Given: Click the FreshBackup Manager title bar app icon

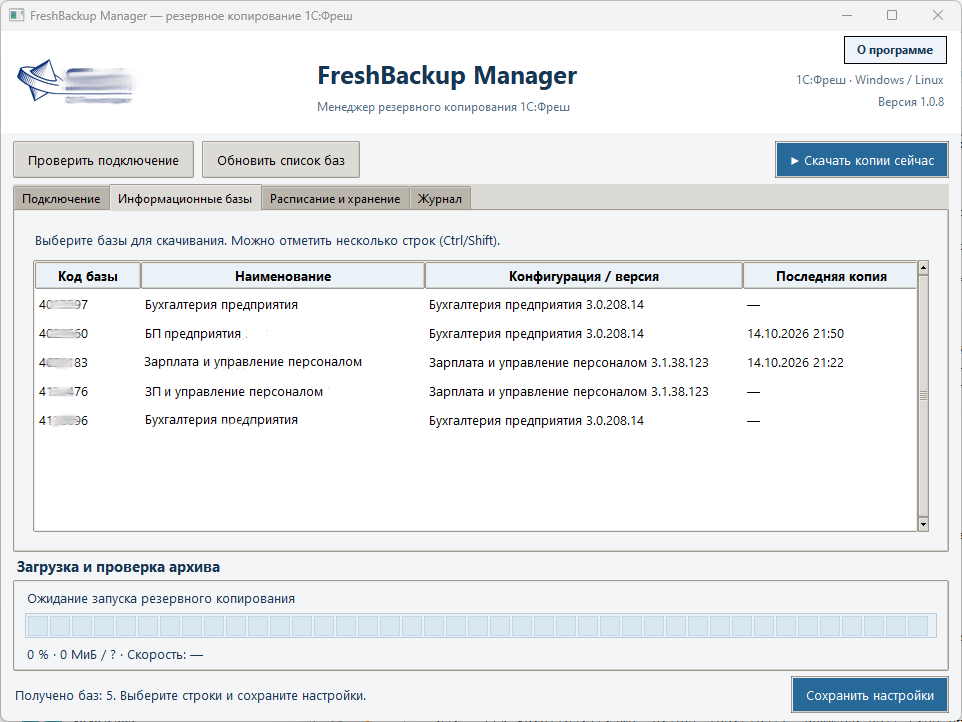Looking at the screenshot, I should click(17, 15).
